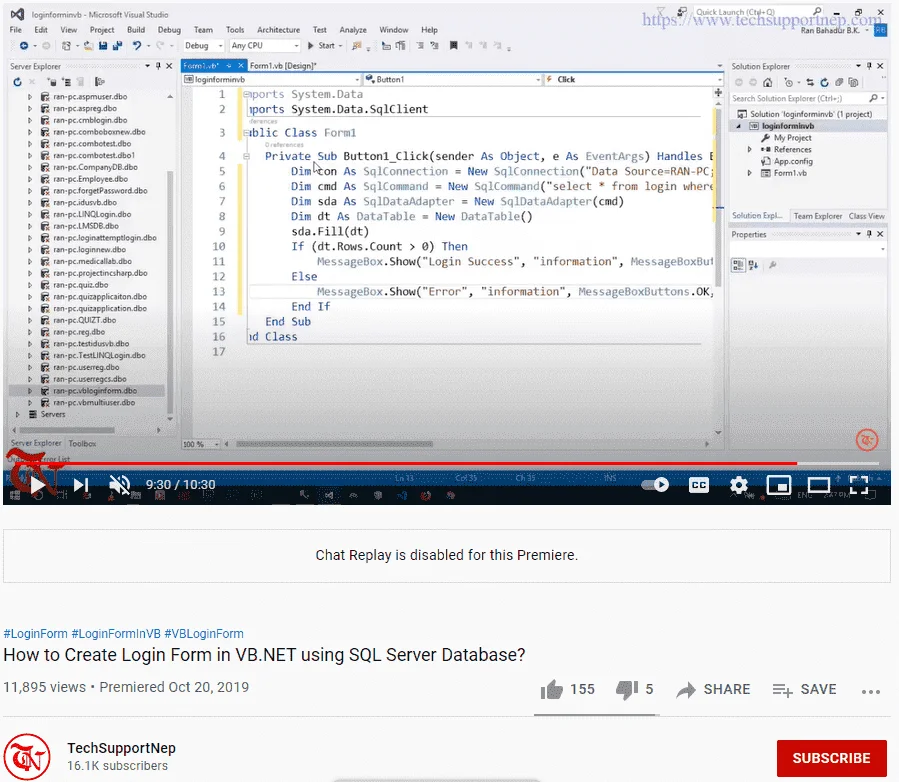Click Properties alphabetical sort icon
The image size is (899, 782).
(x=753, y=265)
